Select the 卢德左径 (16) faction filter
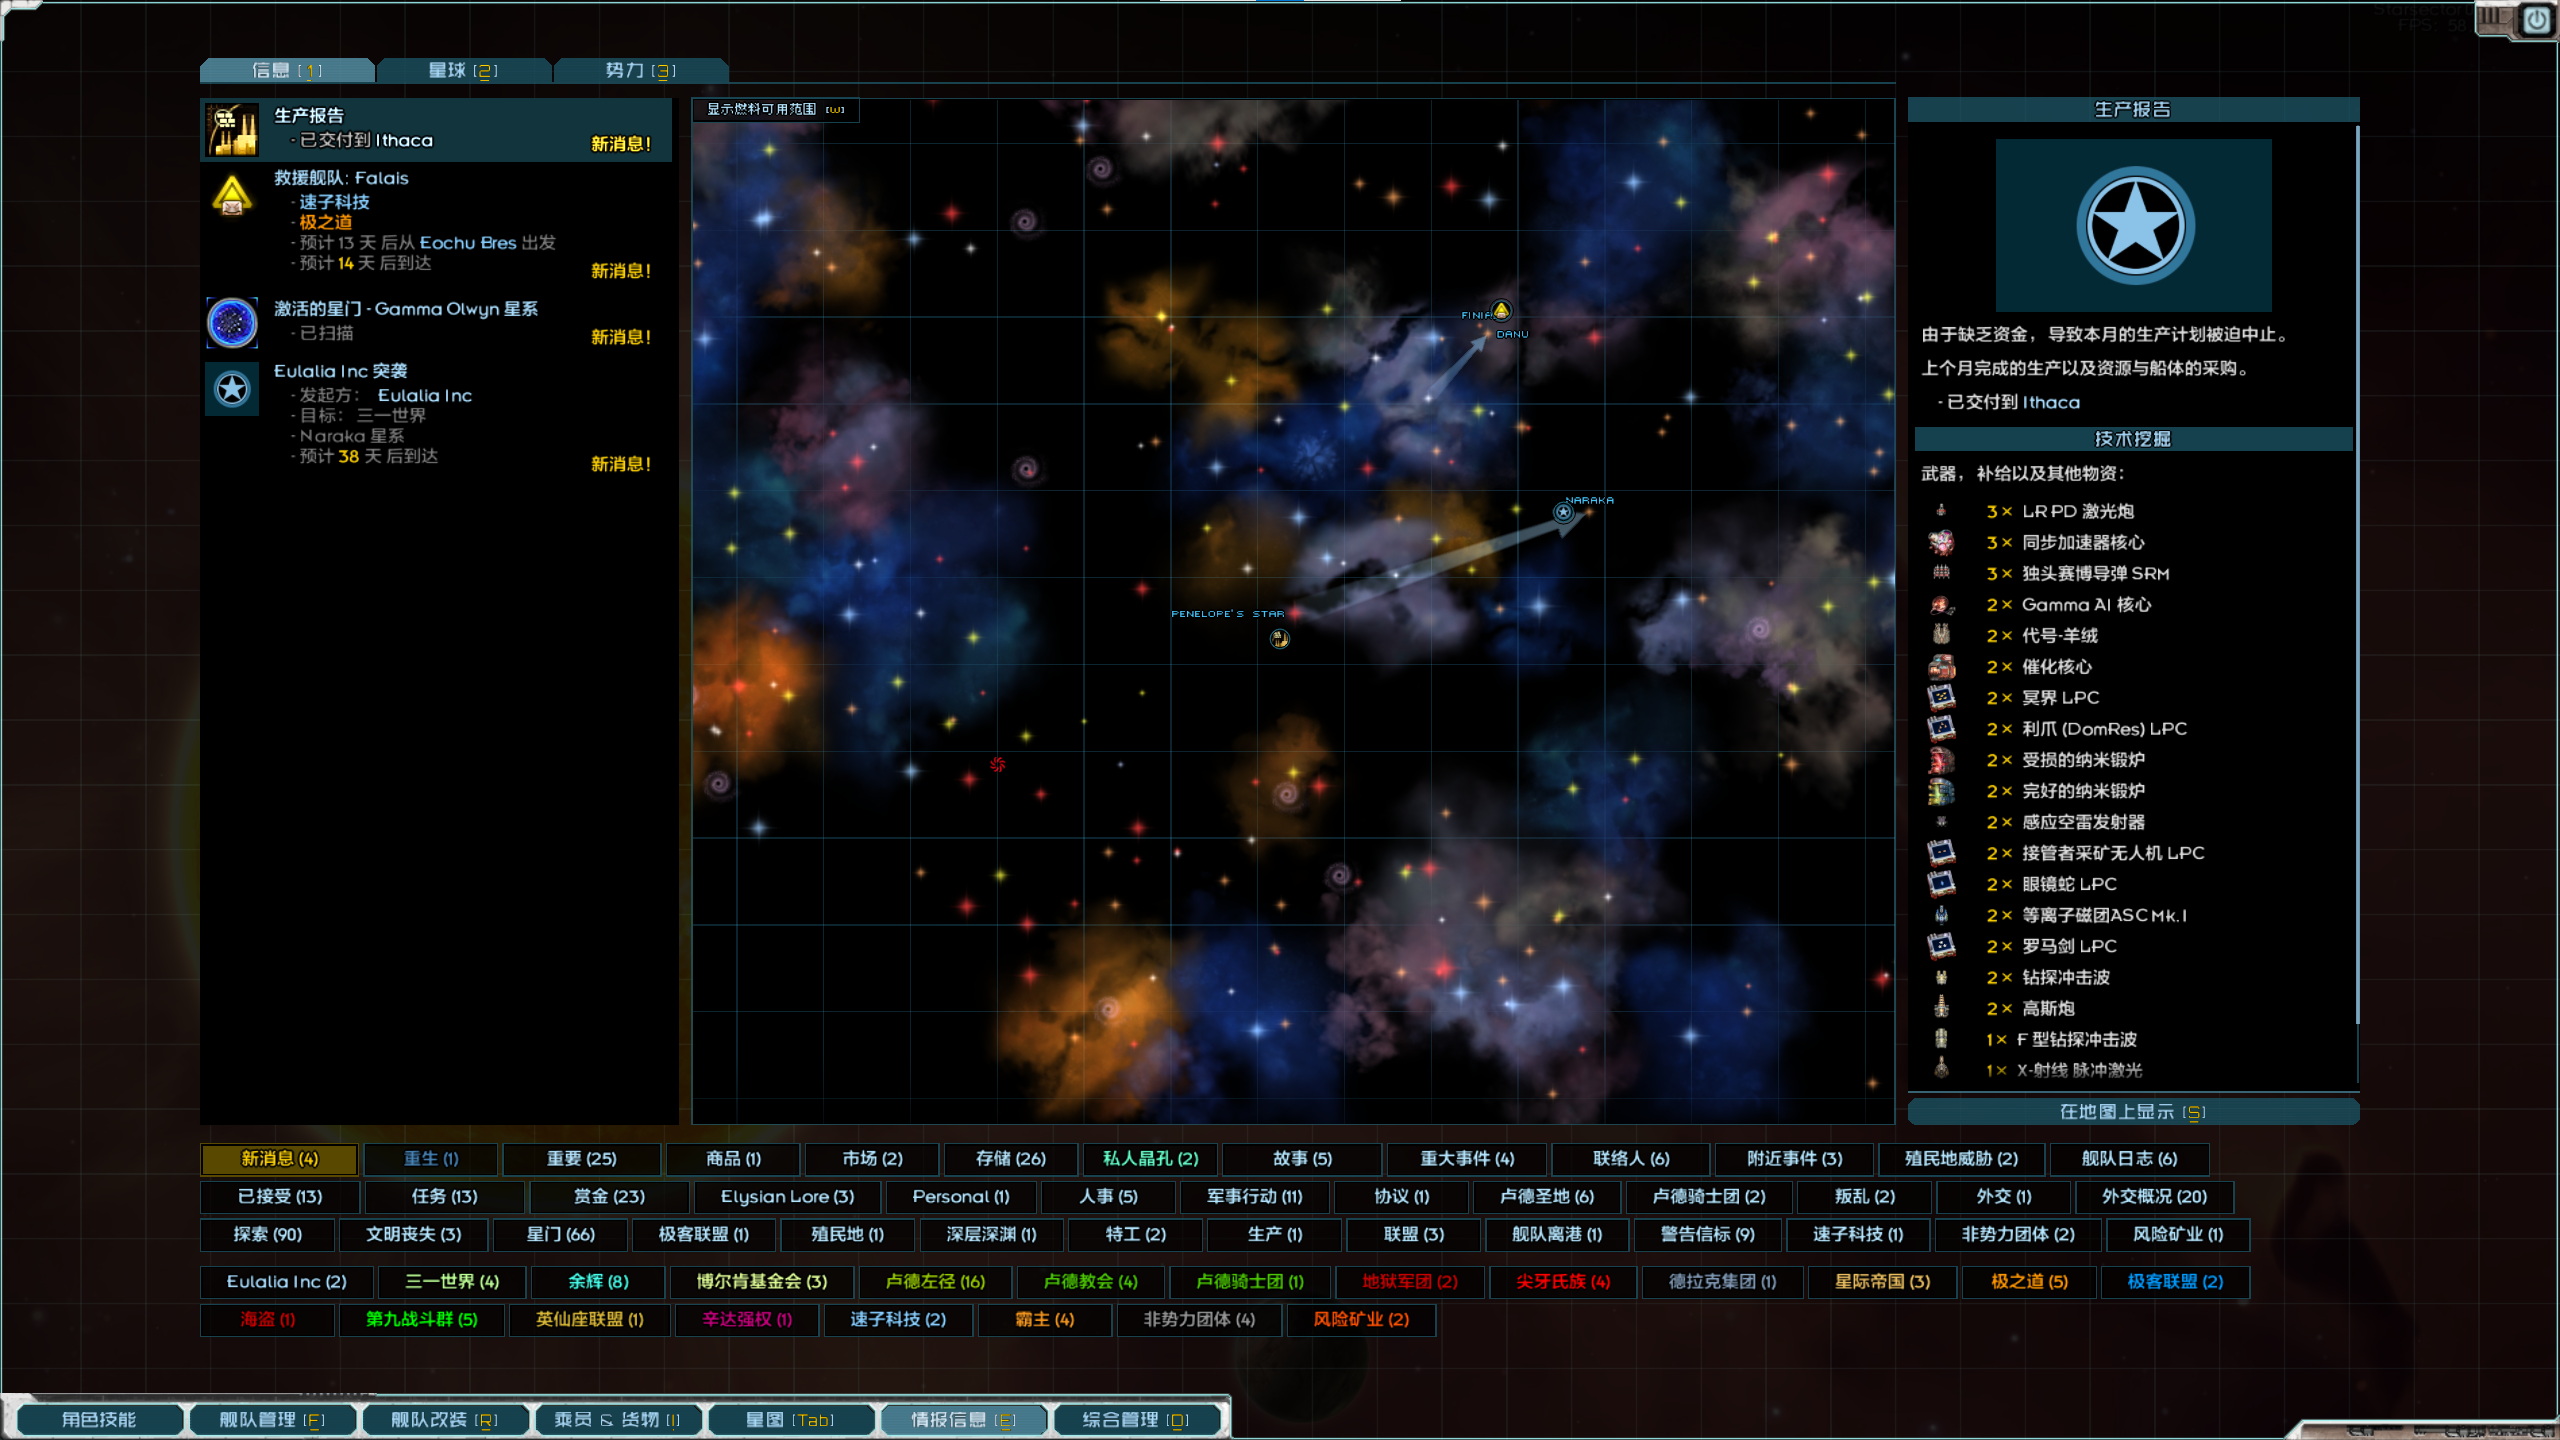Screen dimensions: 2560x1440 pyautogui.click(x=935, y=1281)
